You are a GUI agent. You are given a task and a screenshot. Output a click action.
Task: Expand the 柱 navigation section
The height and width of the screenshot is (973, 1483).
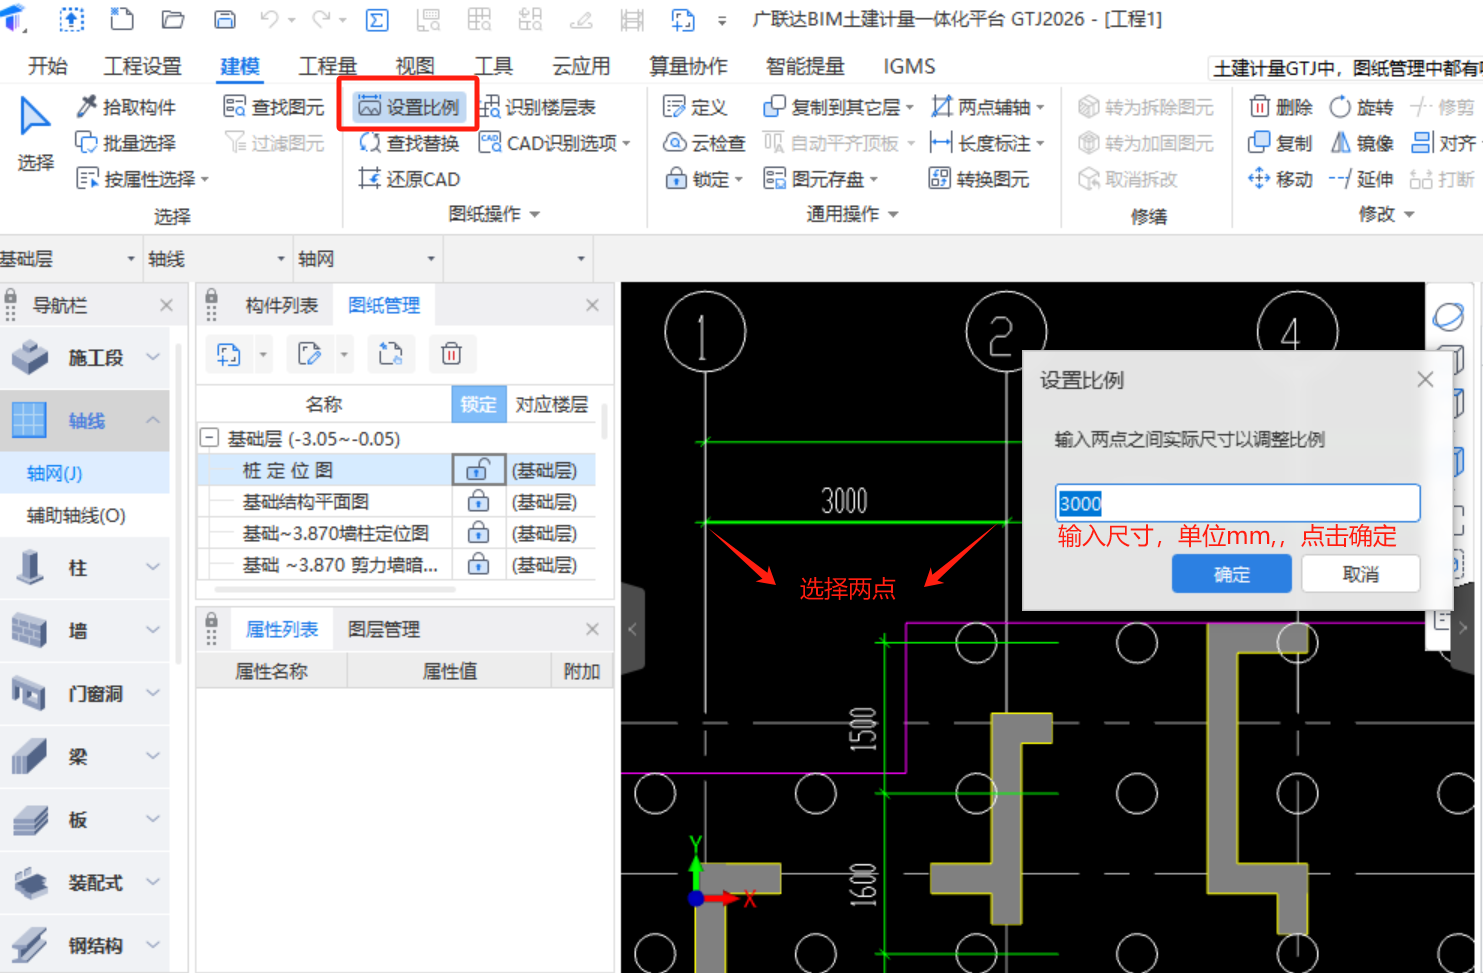click(153, 567)
